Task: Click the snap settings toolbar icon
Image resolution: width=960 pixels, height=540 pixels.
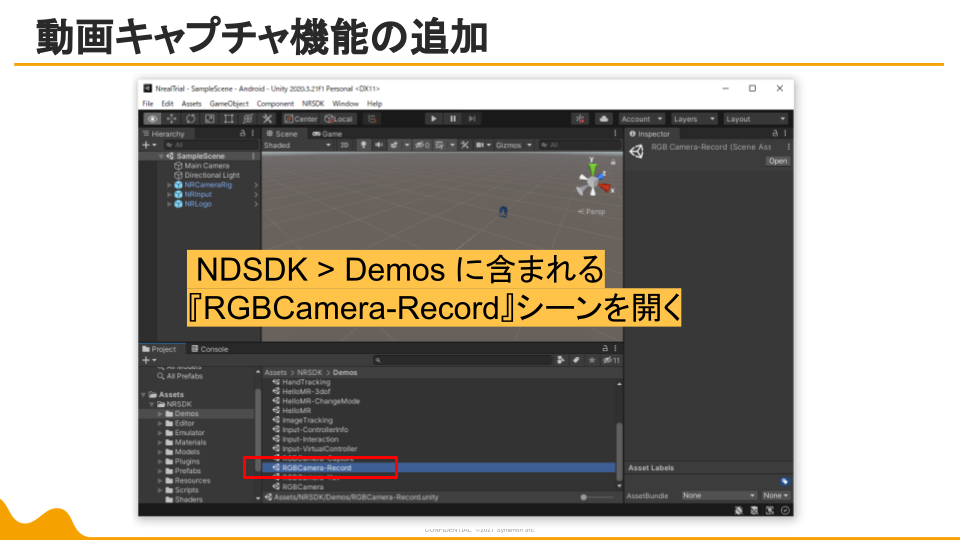Action: click(372, 119)
